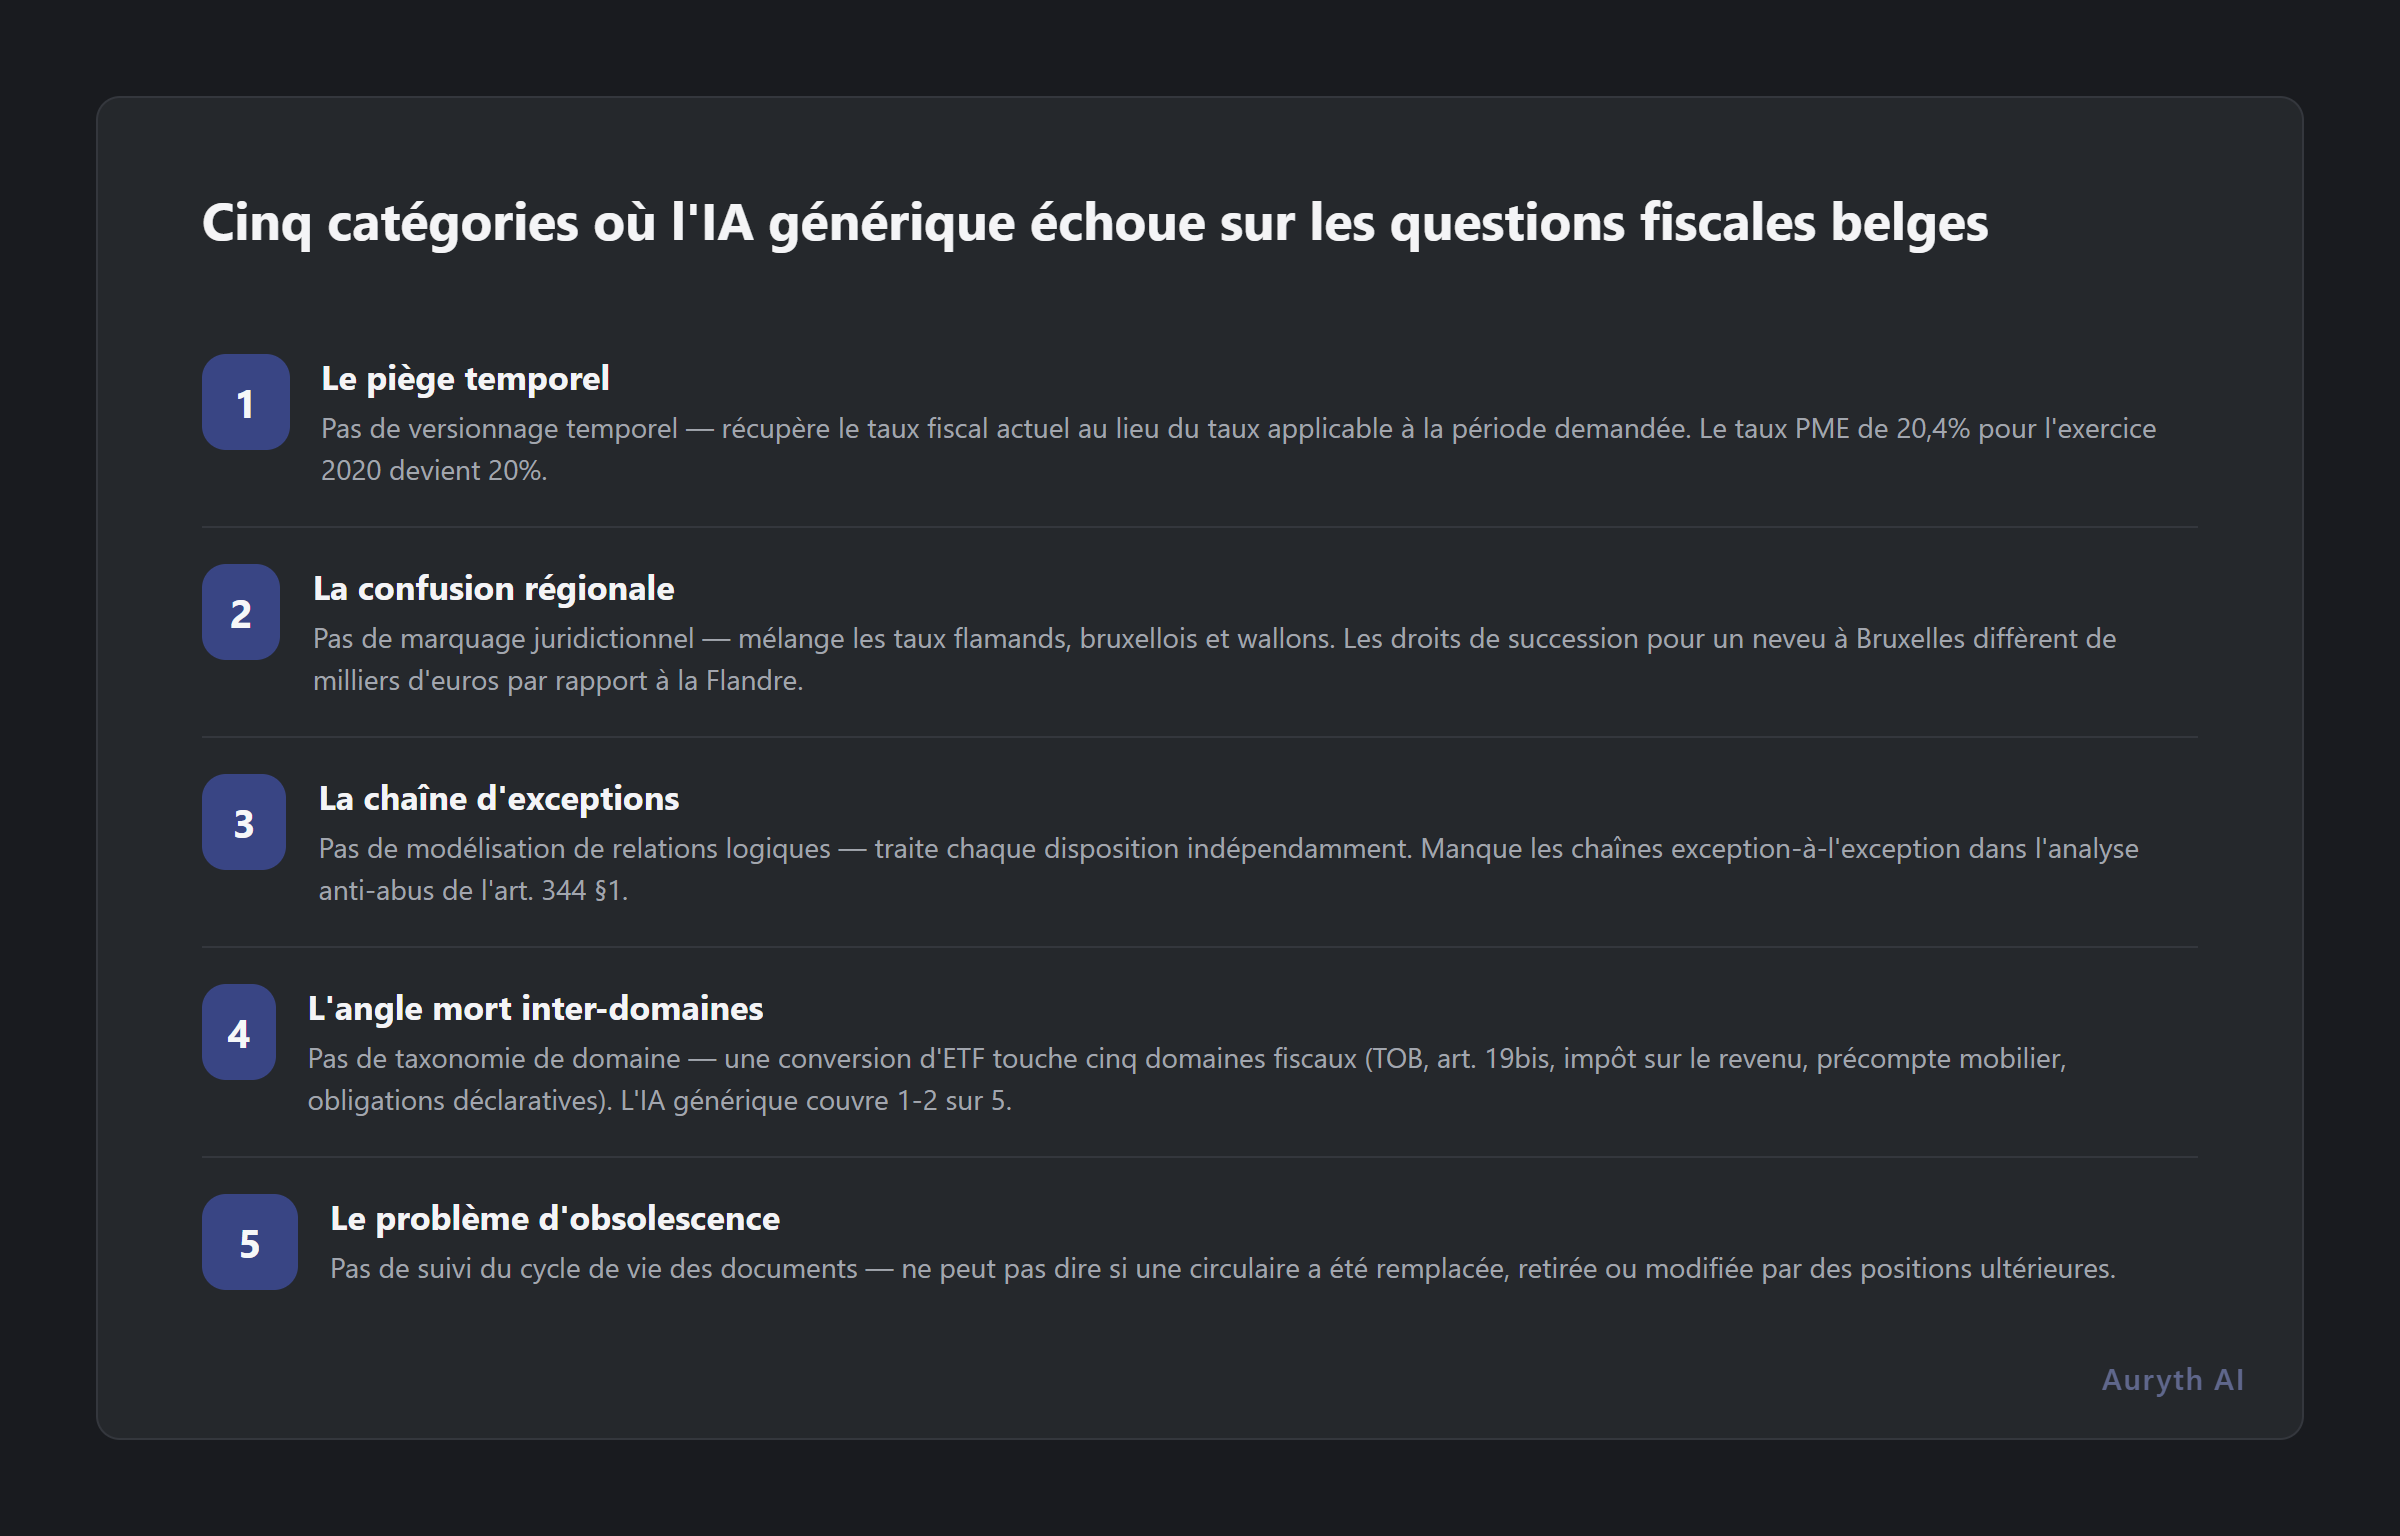Click the divider line below 'Le piège temporel' item

point(1200,527)
